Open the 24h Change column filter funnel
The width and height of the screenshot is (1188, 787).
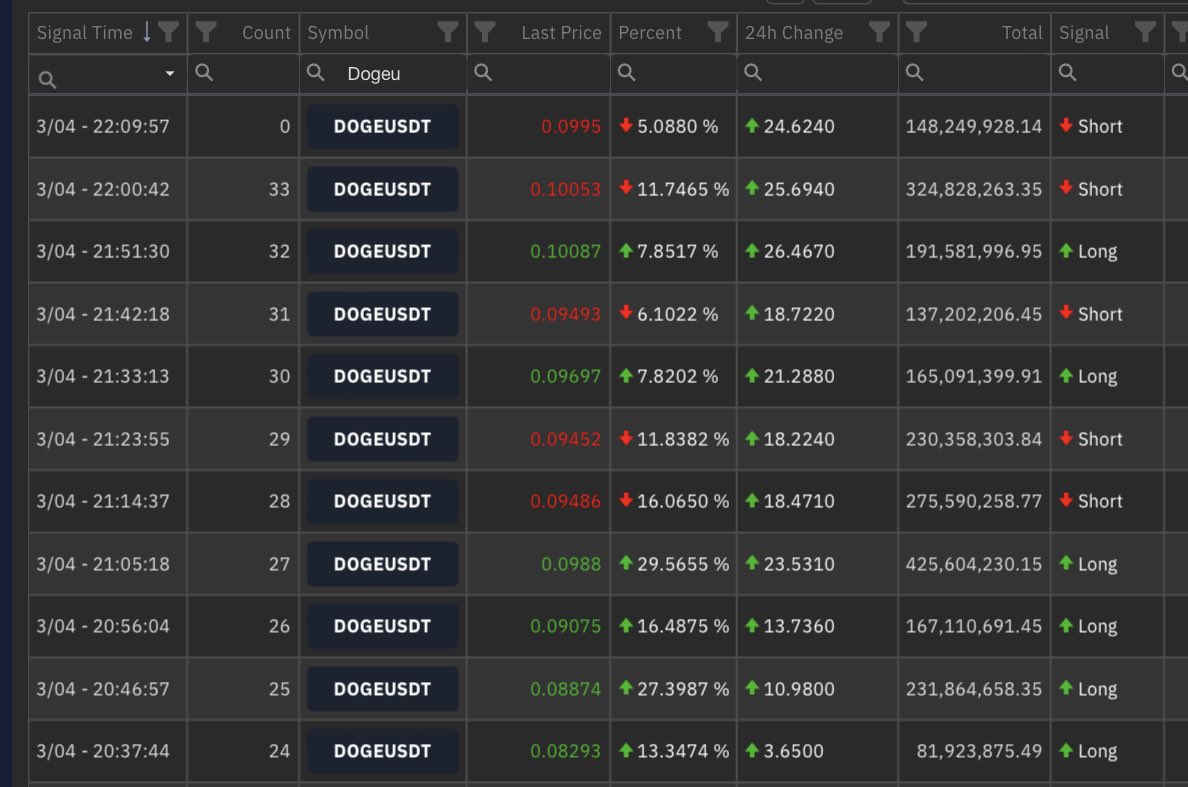879,32
